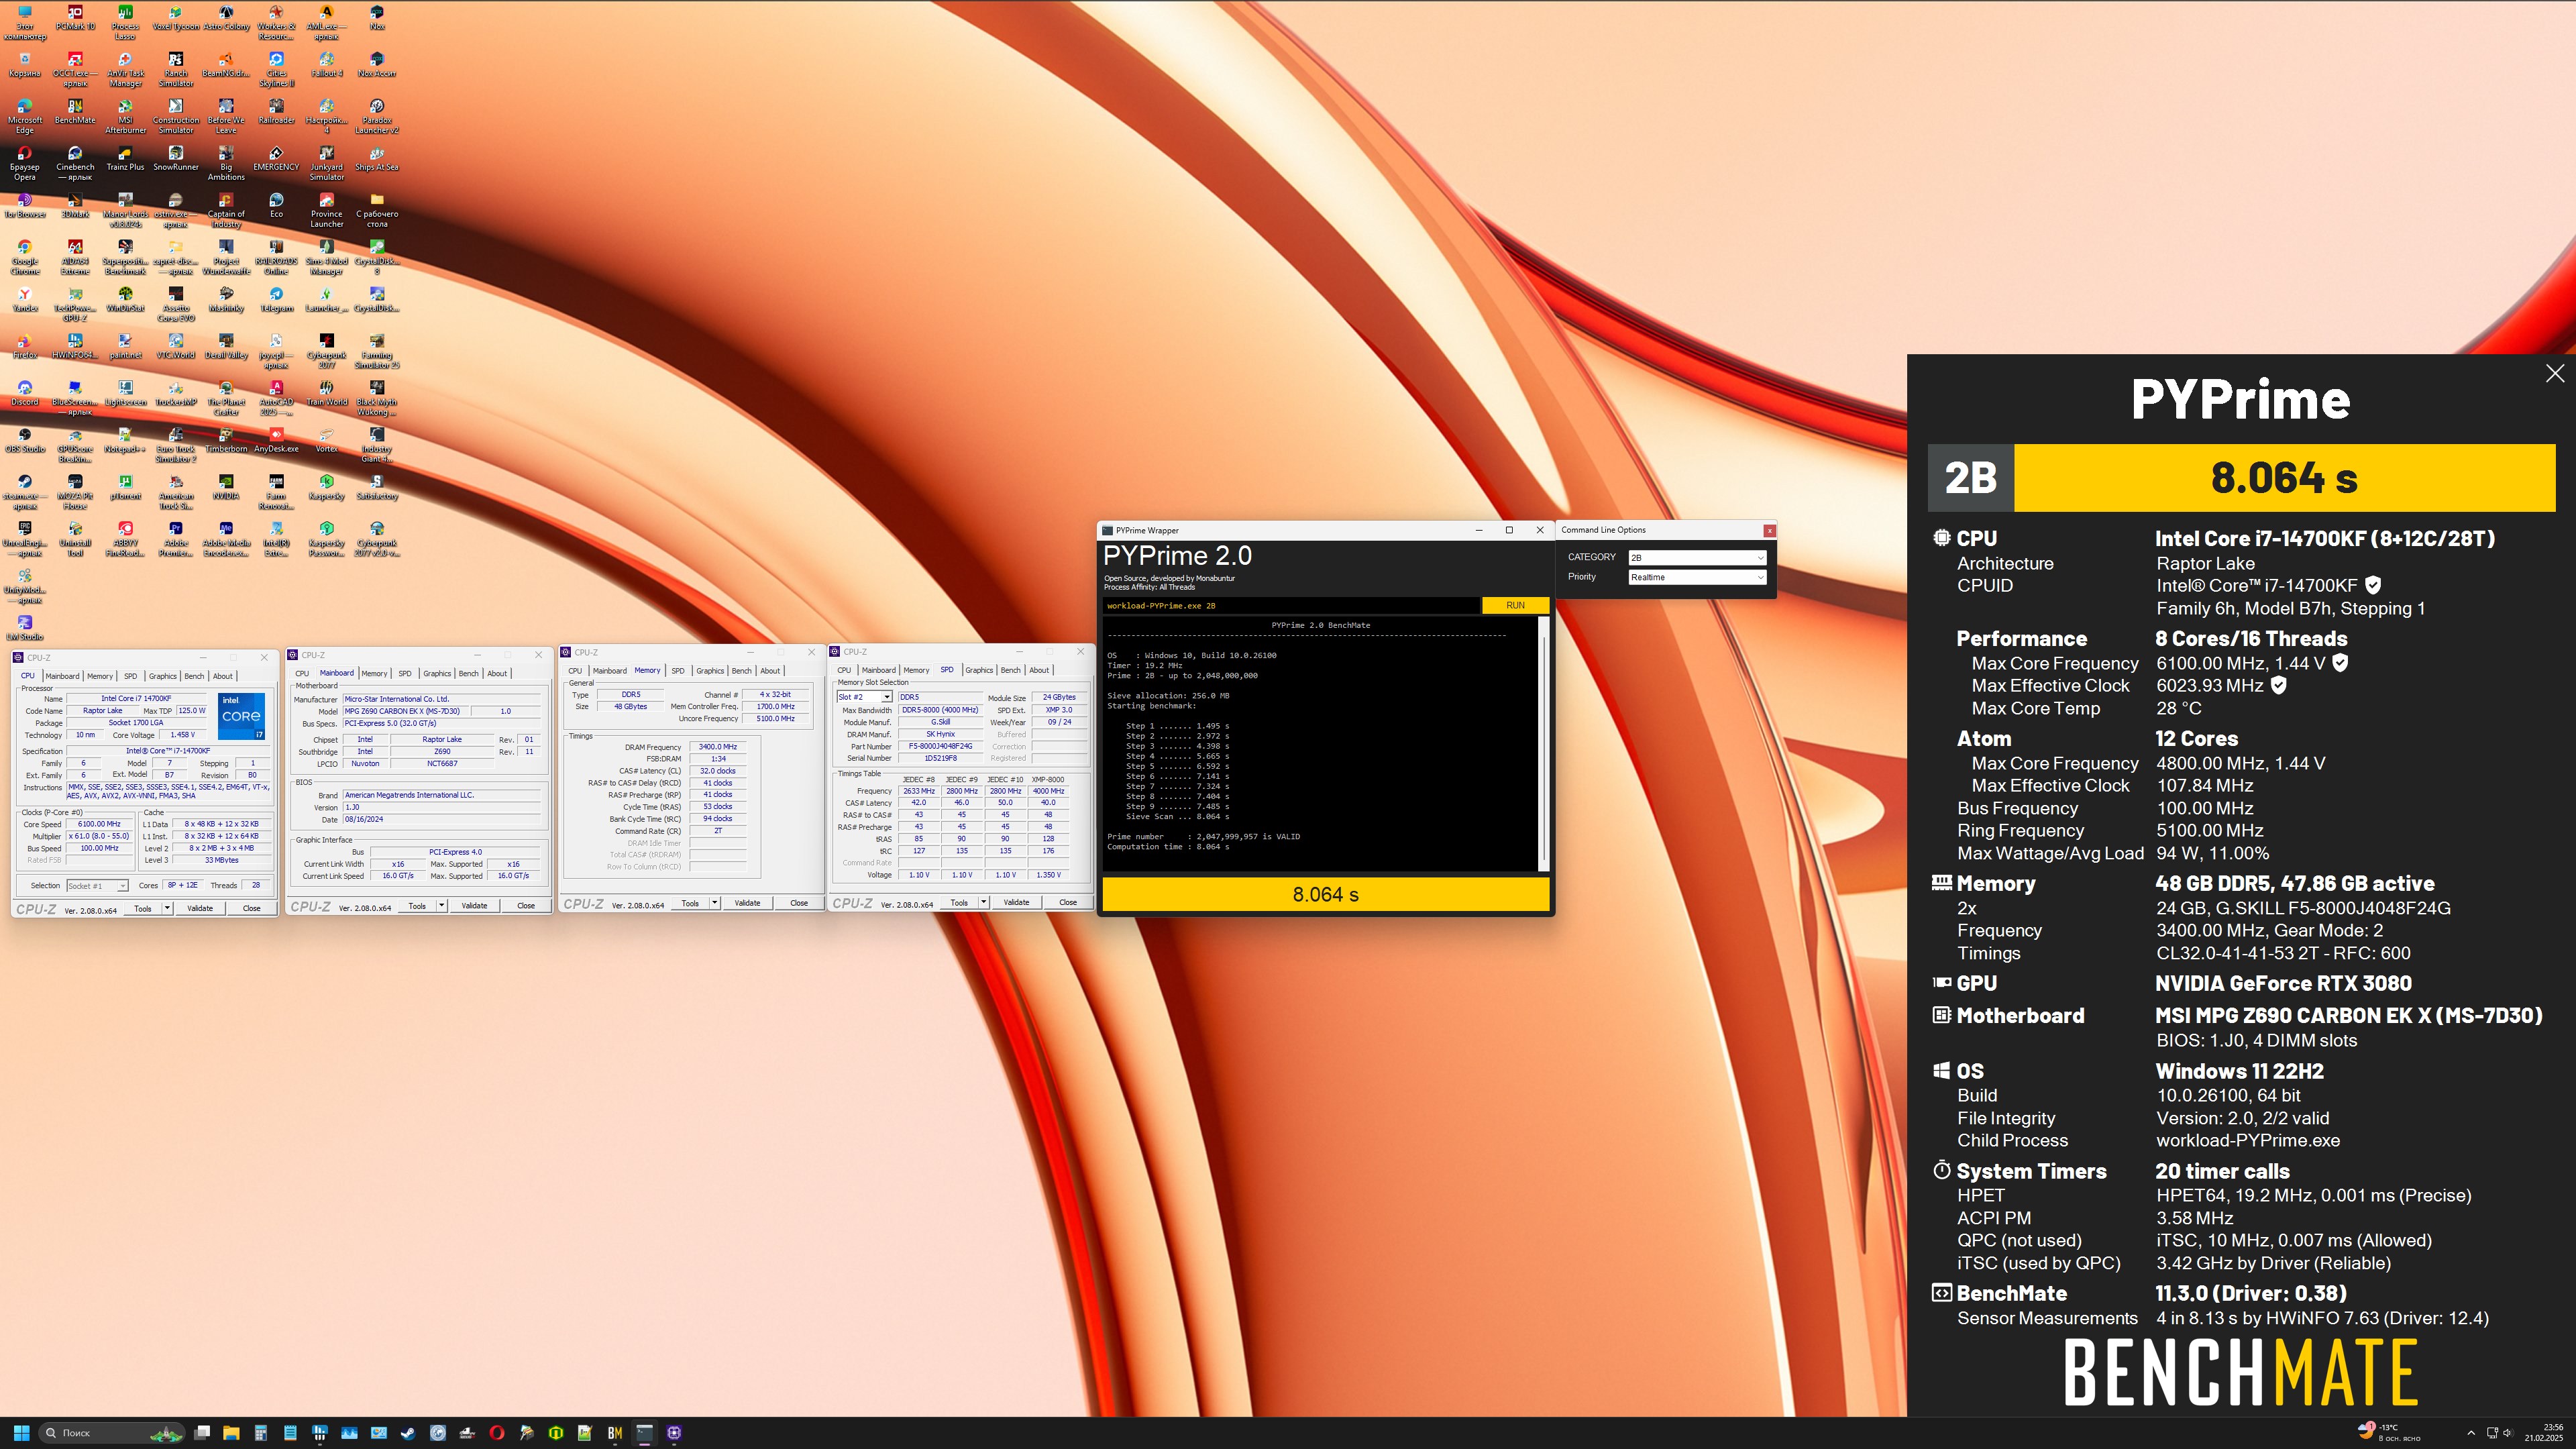2576x1449 pixels.
Task: Click Validate in CPU-Z Mainboard-tab window
Action: pyautogui.click(x=474, y=905)
